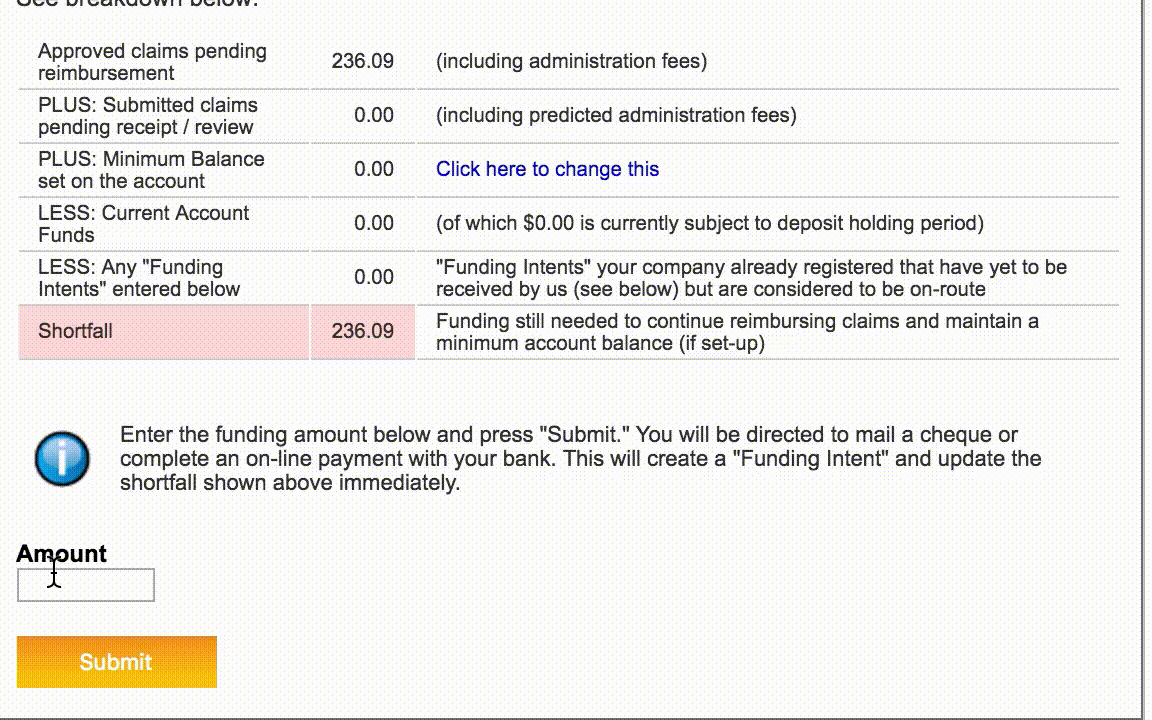
Task: Click 'LESS: Any "Funding Intents" entered below'
Action: pos(139,278)
